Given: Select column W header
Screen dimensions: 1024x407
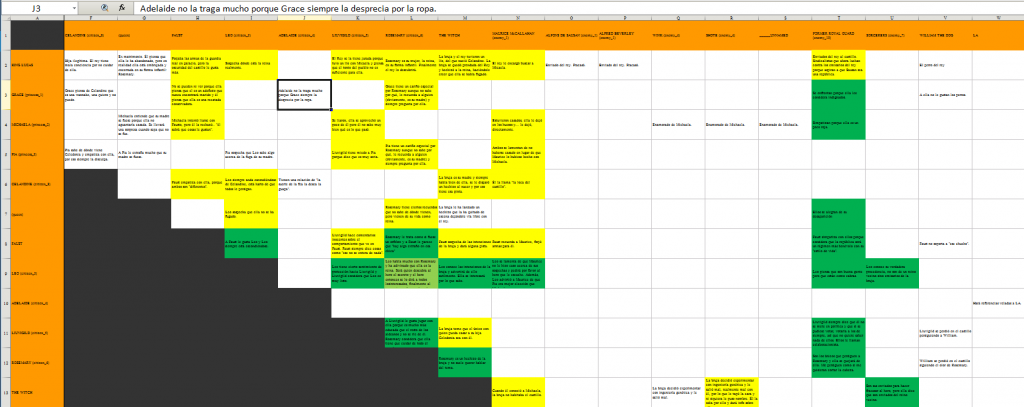Looking at the screenshot, I should pyautogui.click(x=996, y=17).
